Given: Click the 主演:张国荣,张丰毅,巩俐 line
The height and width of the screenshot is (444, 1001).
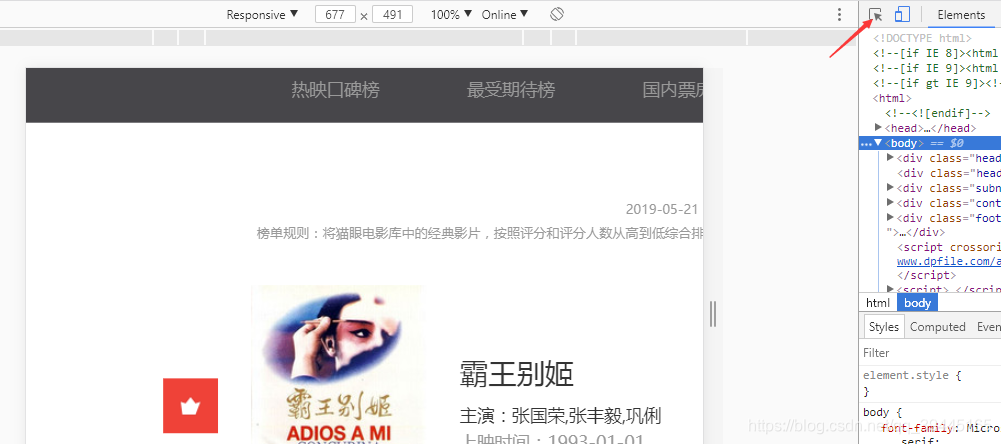Looking at the screenshot, I should pyautogui.click(x=560, y=417).
